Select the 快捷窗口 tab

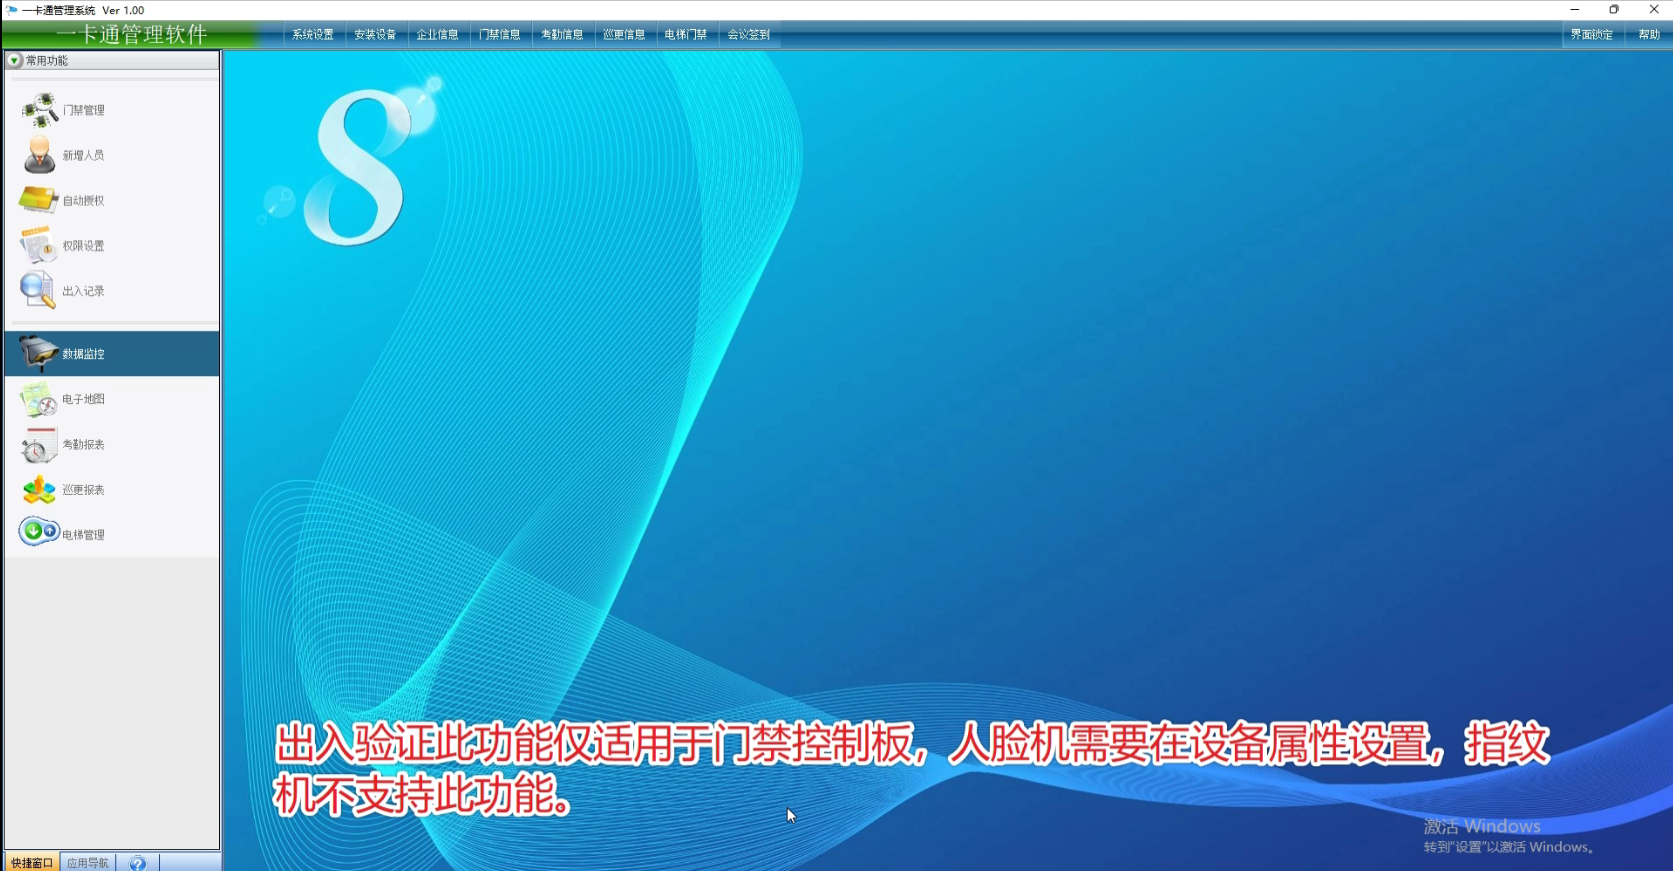tap(32, 863)
